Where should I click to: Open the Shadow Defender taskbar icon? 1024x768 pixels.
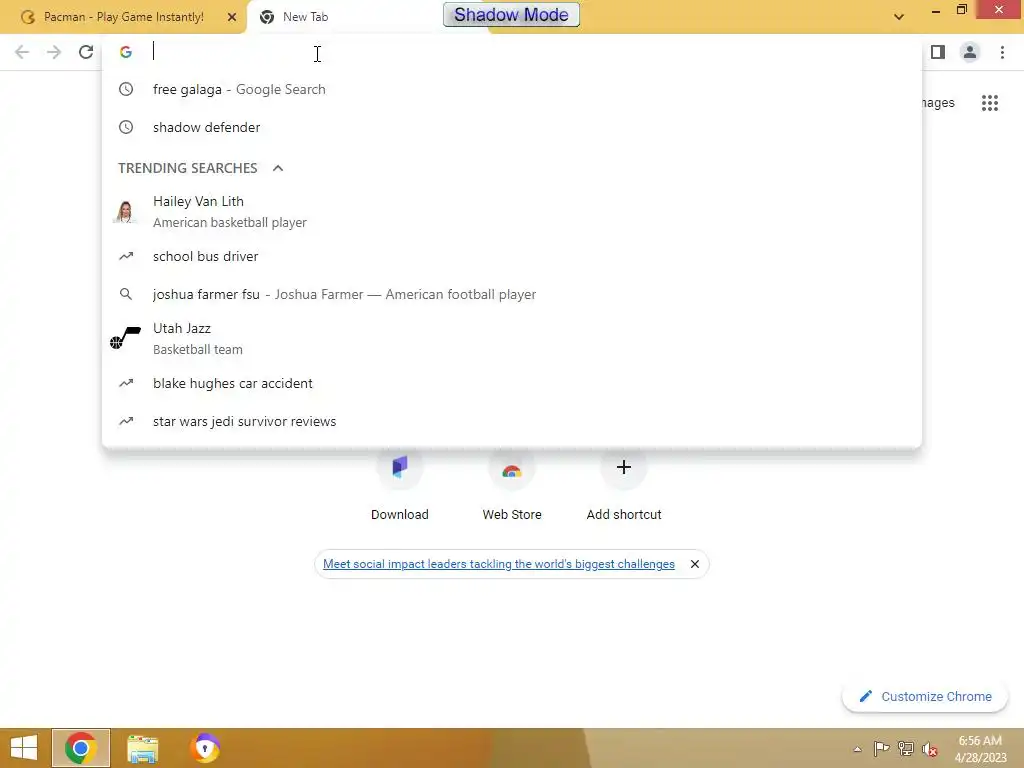pos(205,748)
